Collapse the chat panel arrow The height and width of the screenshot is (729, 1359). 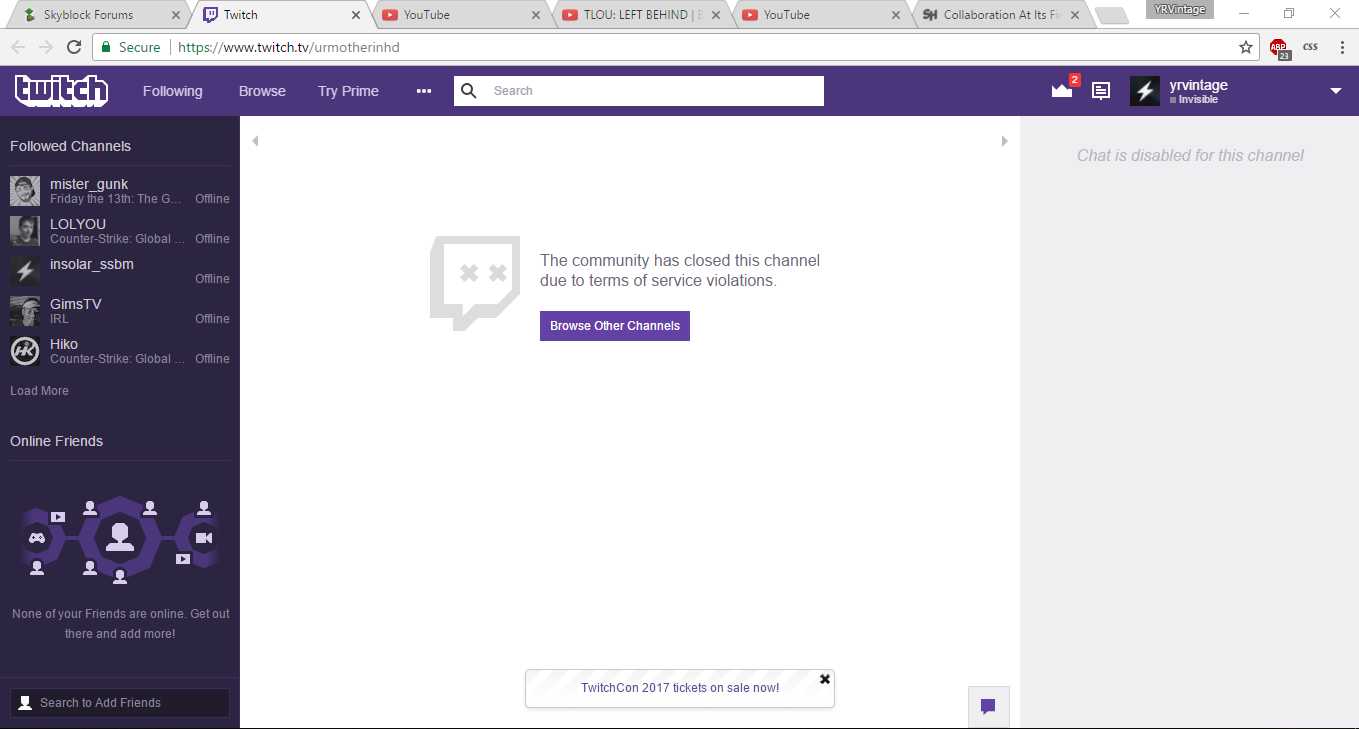click(1005, 141)
